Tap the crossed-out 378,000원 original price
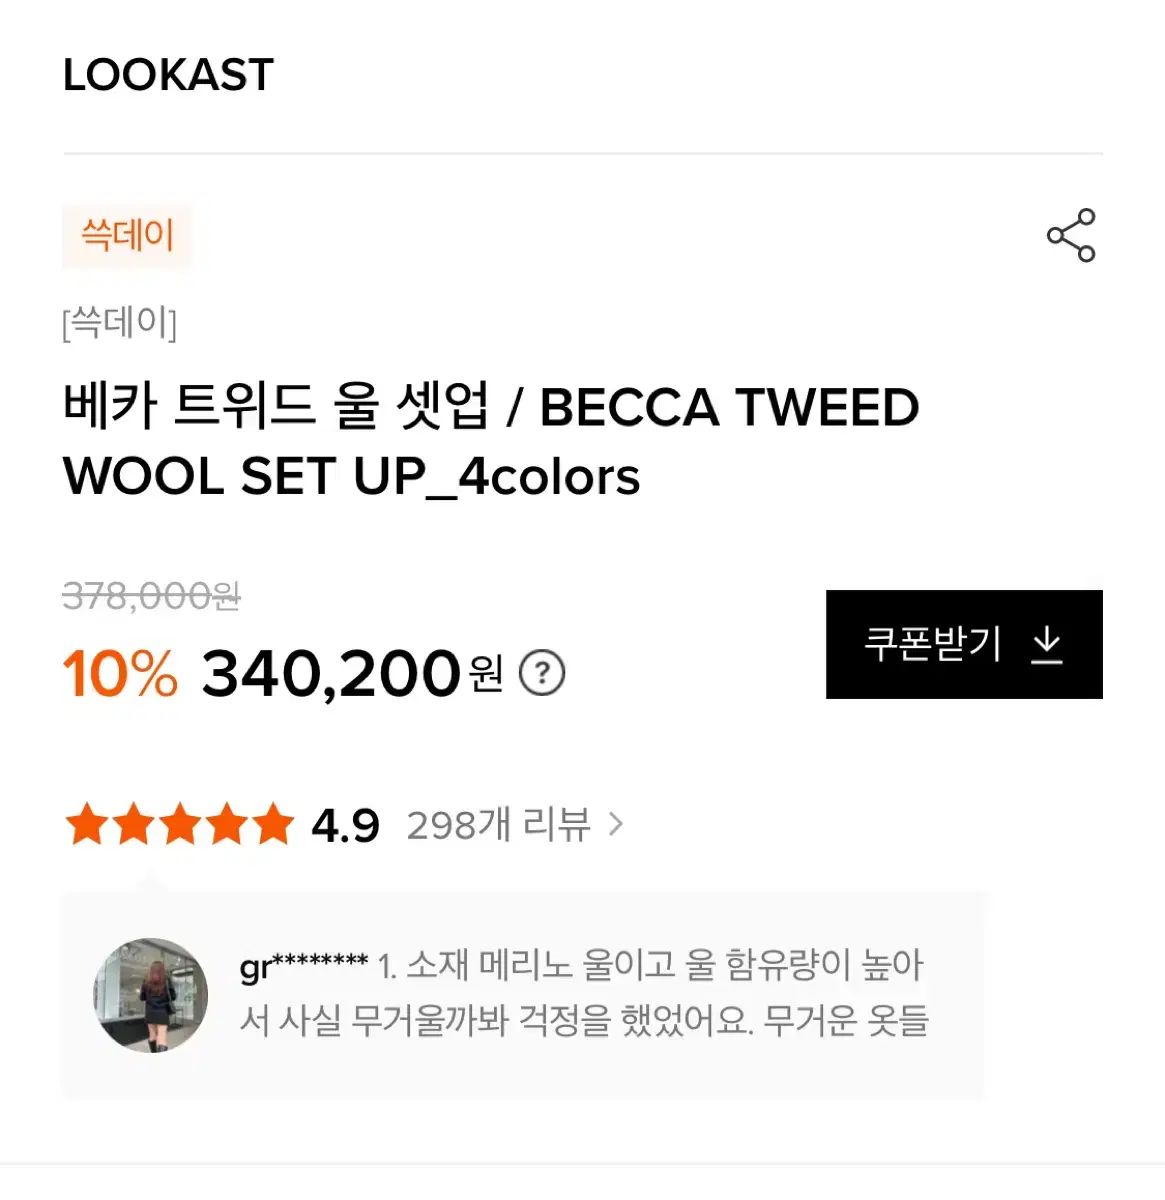1165x1200 pixels. click(151, 597)
